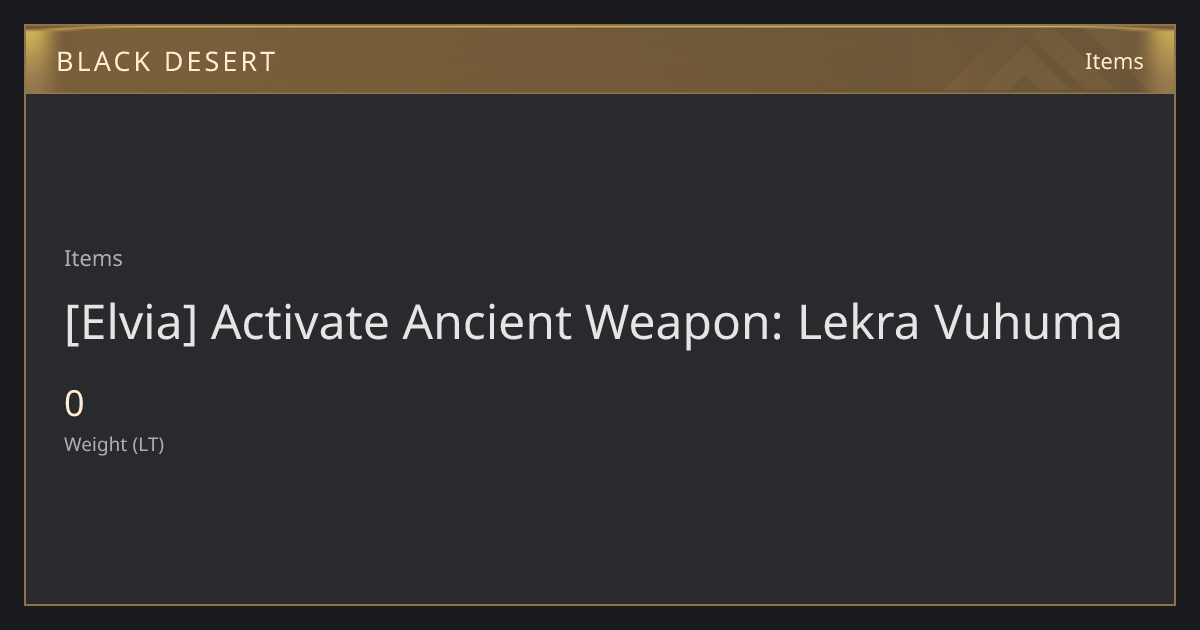Image resolution: width=1200 pixels, height=630 pixels.
Task: Click the weight value 0
Action: point(74,404)
